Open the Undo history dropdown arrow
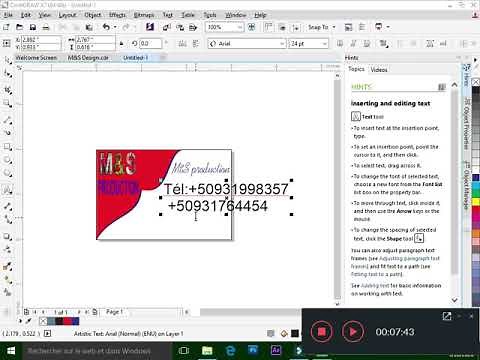 [x=115, y=27]
